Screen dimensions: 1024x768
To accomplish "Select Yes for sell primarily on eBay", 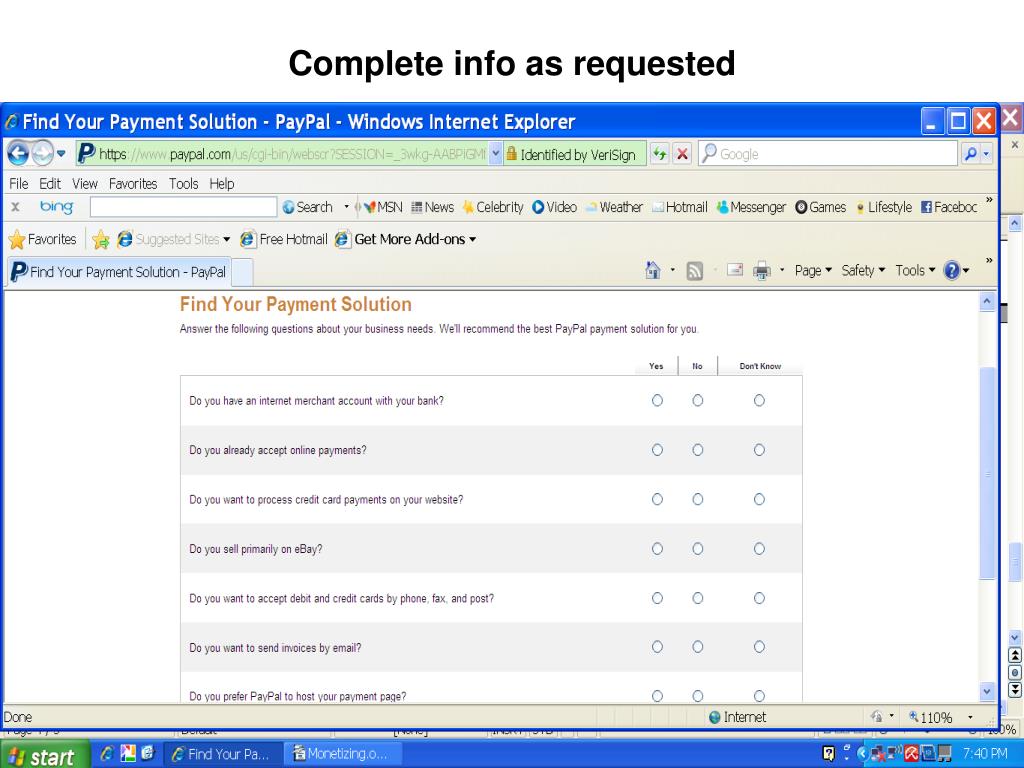I will [x=657, y=549].
